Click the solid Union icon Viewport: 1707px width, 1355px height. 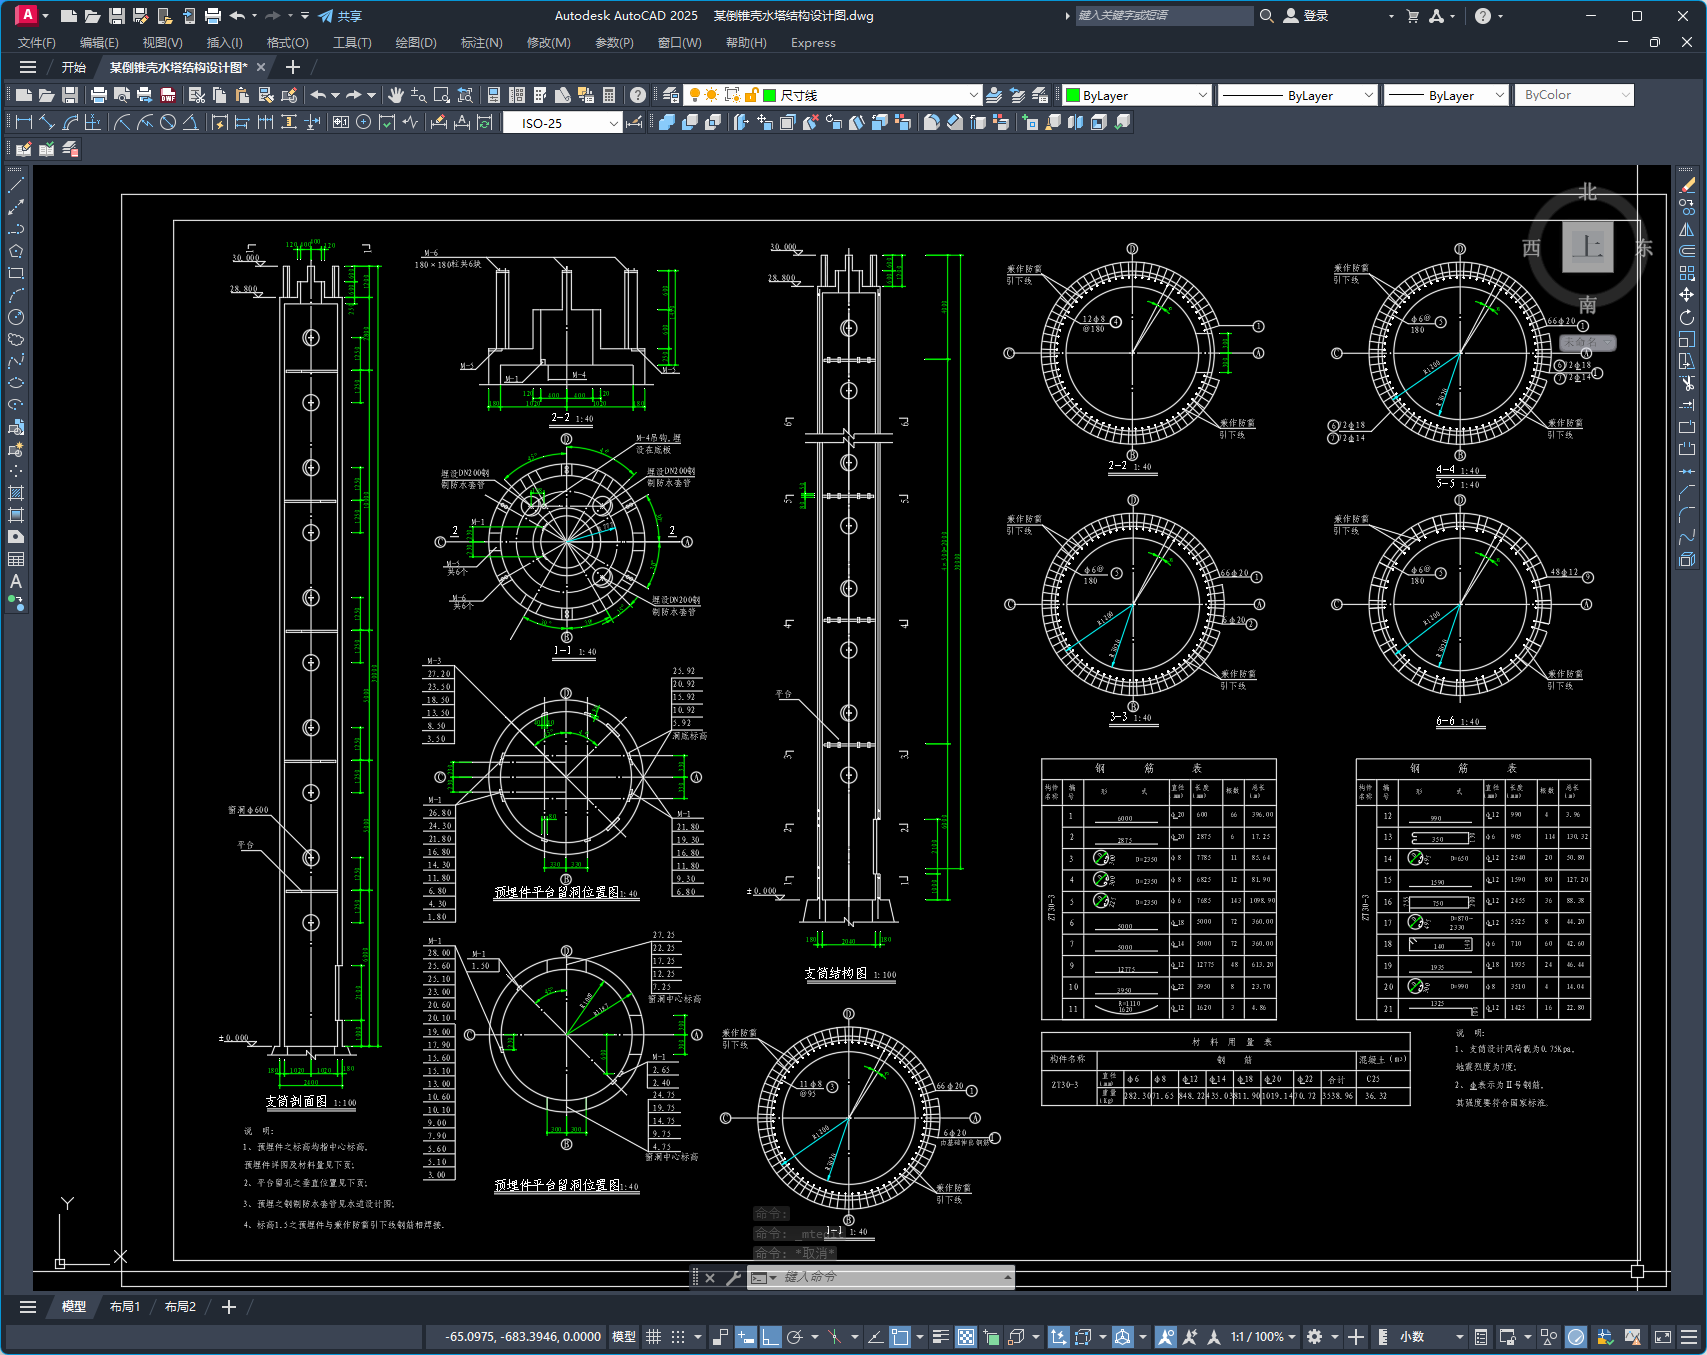tap(667, 122)
